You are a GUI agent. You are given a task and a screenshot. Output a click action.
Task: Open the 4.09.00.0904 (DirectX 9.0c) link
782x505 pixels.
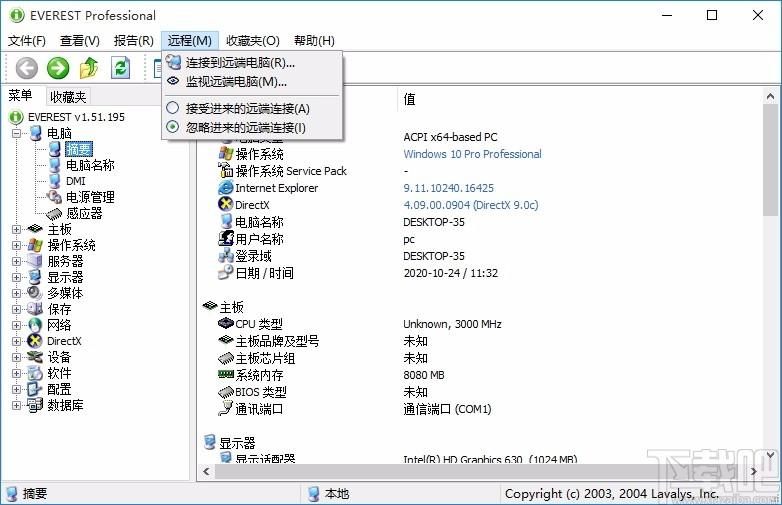471,205
